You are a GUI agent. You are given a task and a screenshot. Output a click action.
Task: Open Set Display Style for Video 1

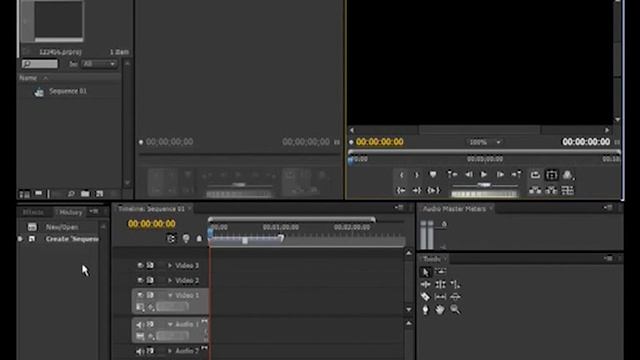[140, 307]
